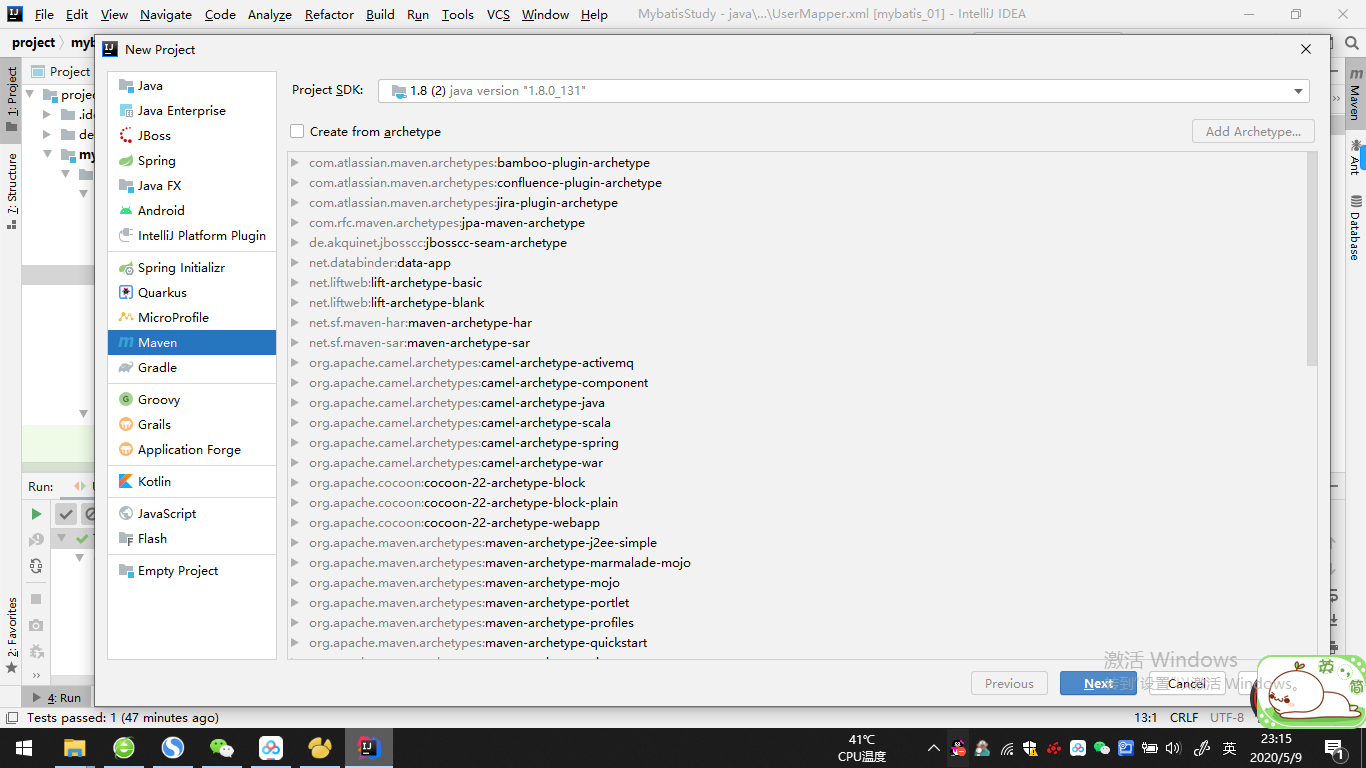
Task: Click the Next button
Action: (1098, 684)
